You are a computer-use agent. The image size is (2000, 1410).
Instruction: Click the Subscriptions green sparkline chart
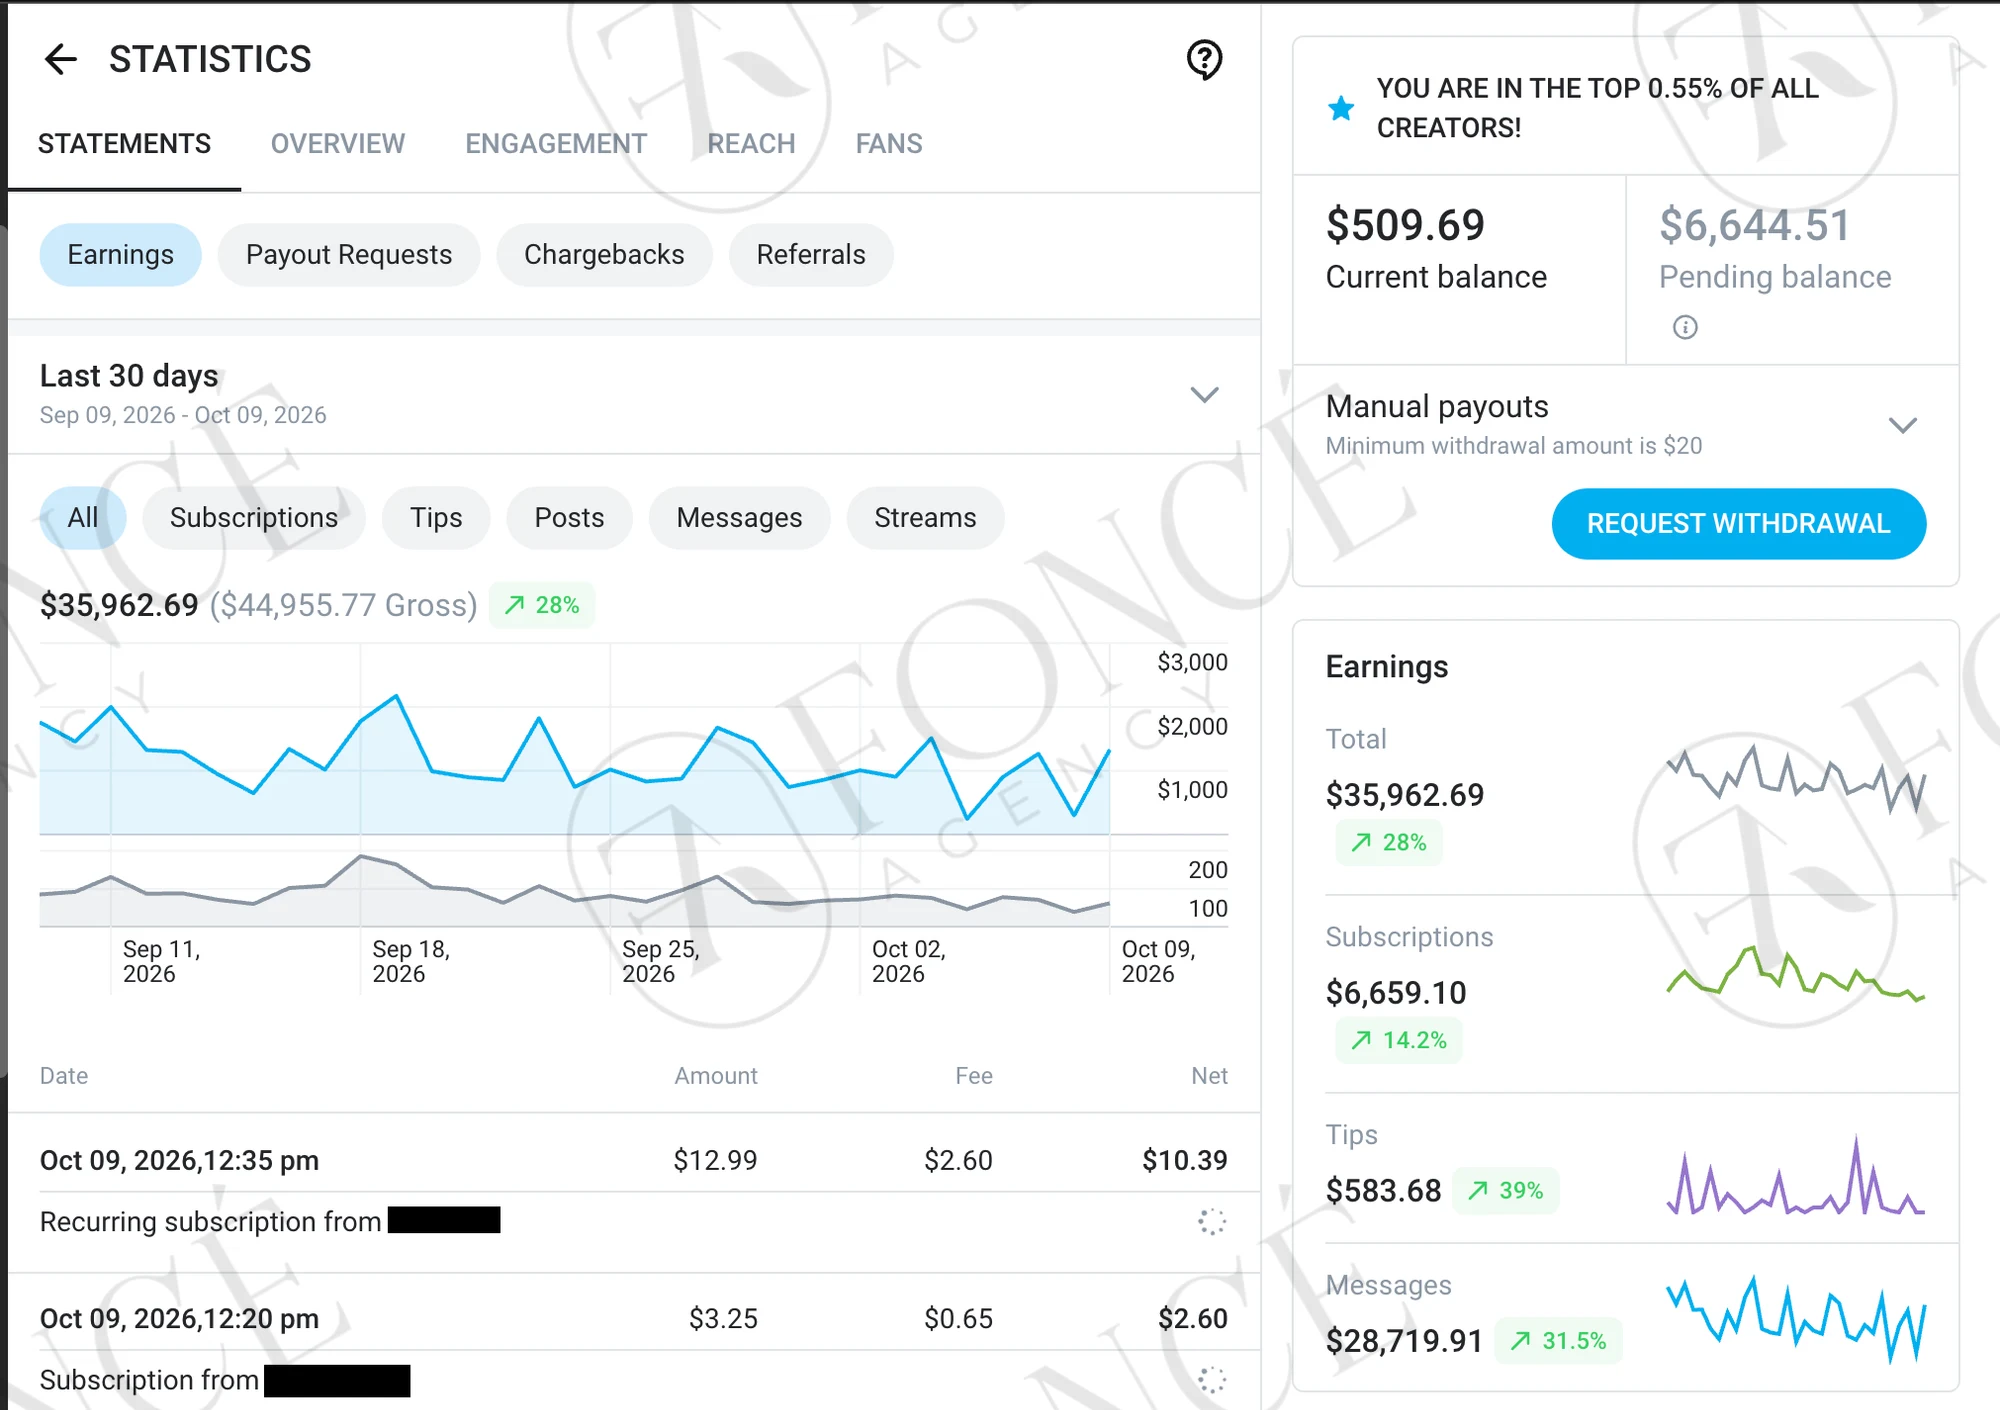point(1796,973)
